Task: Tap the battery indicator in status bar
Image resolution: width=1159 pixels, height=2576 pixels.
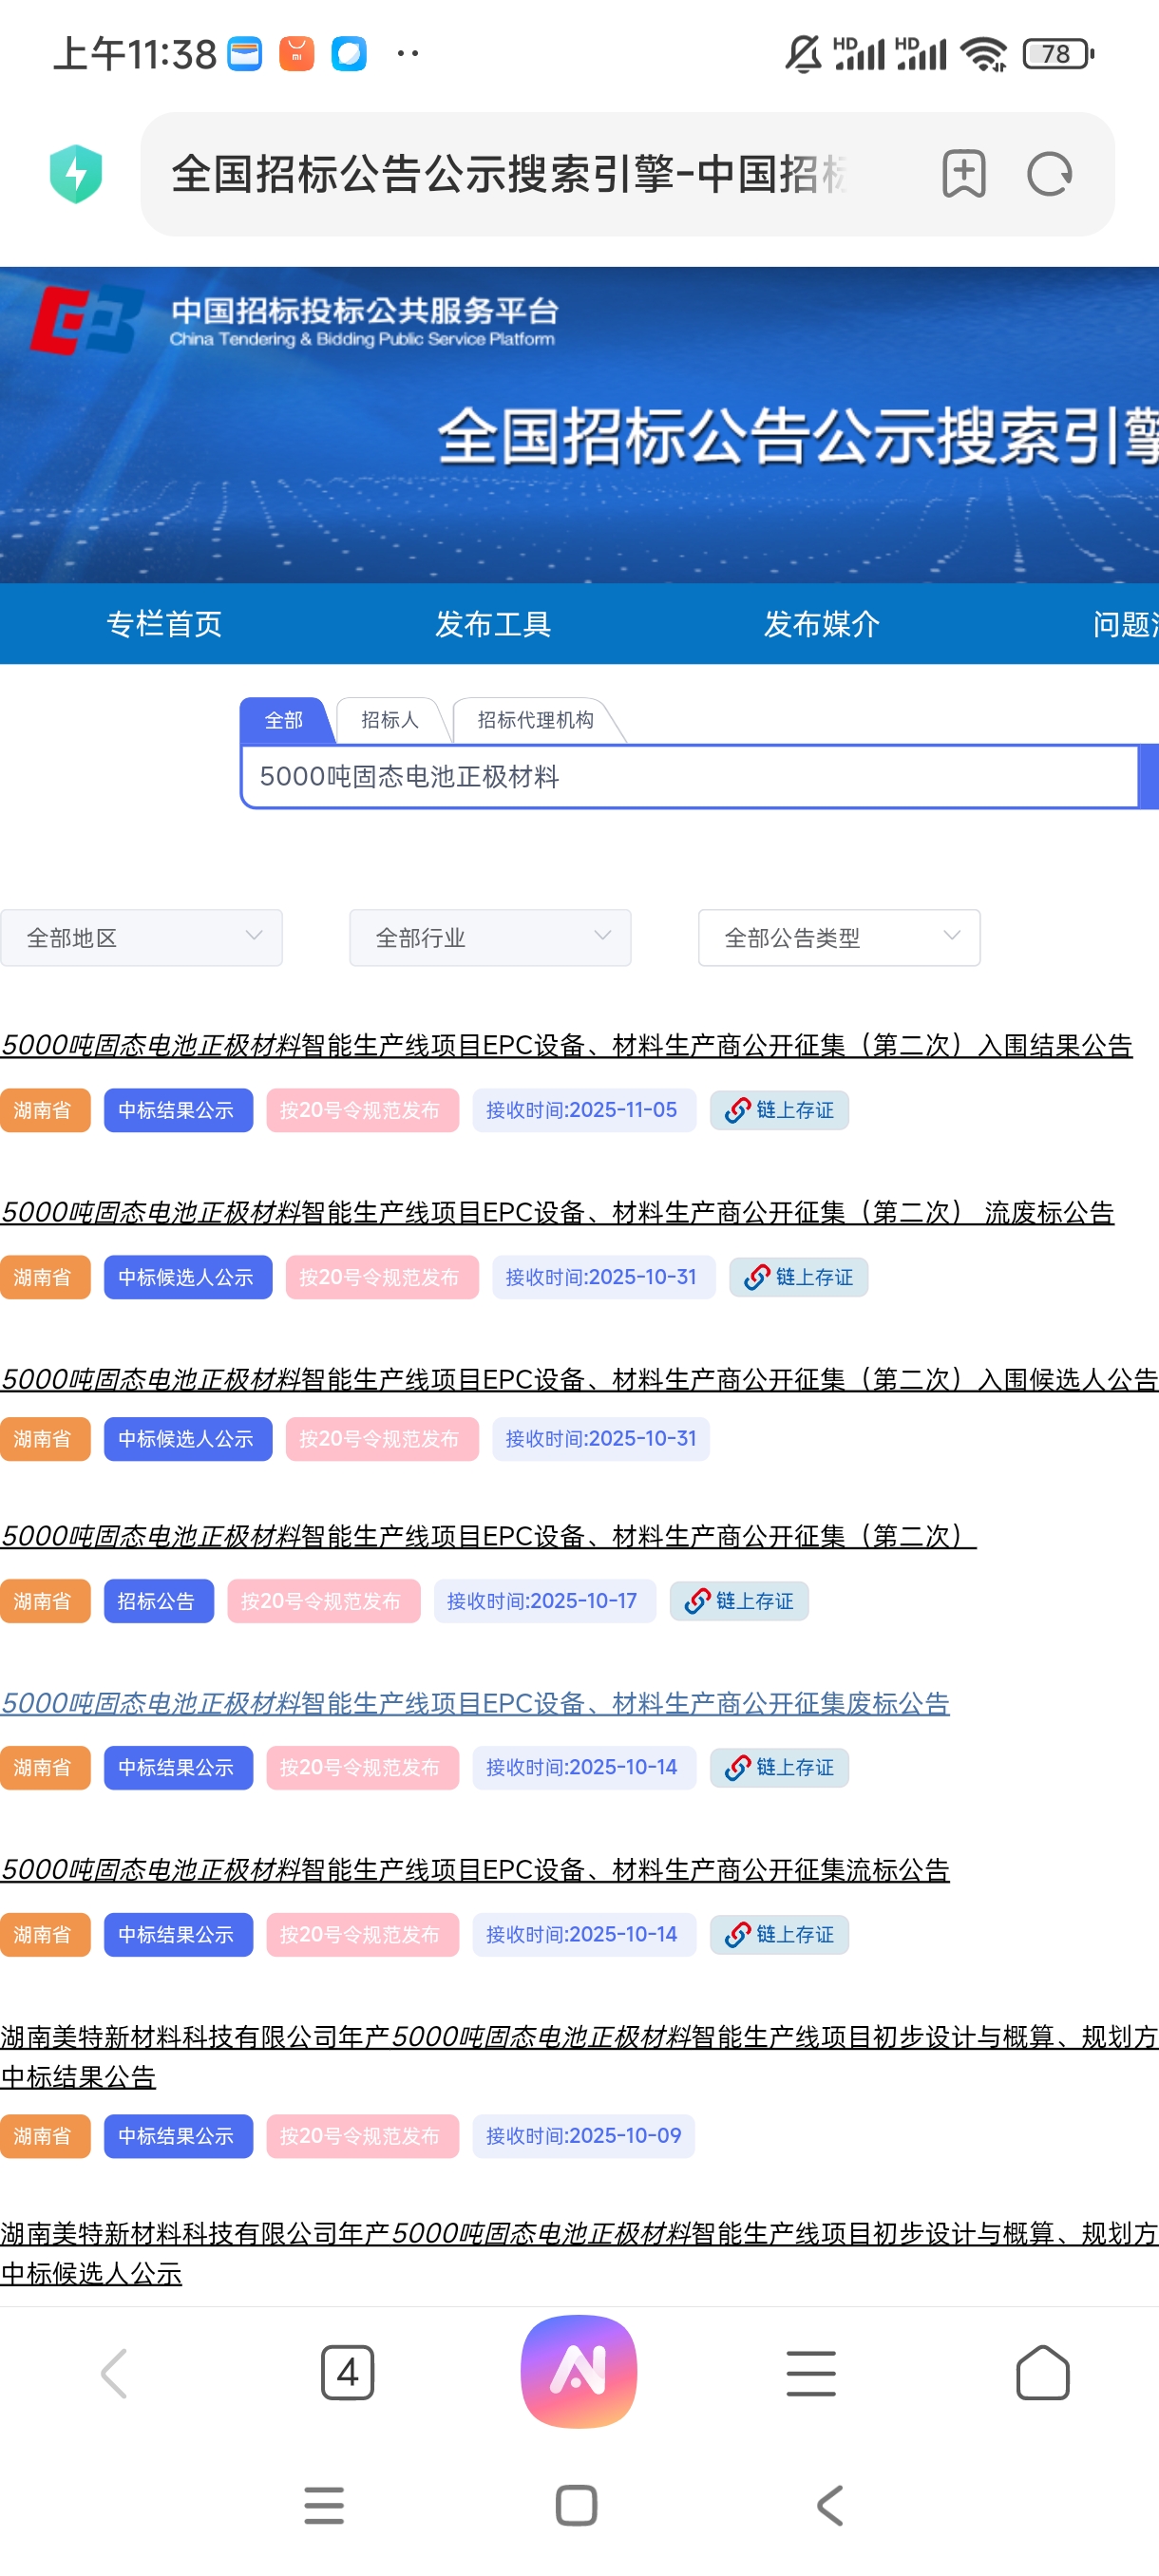Action: pos(1058,53)
